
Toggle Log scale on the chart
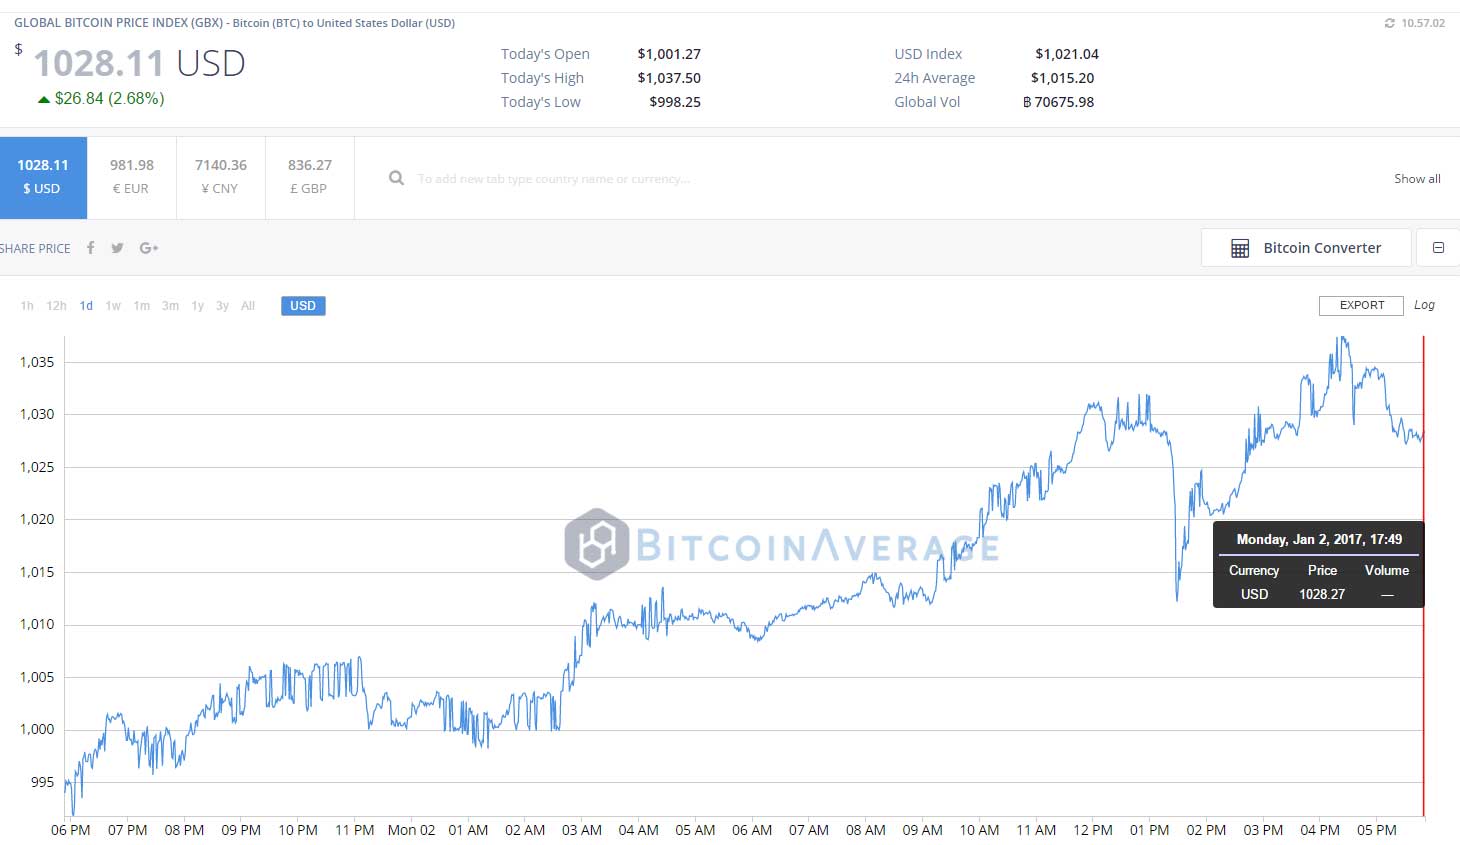[1424, 305]
